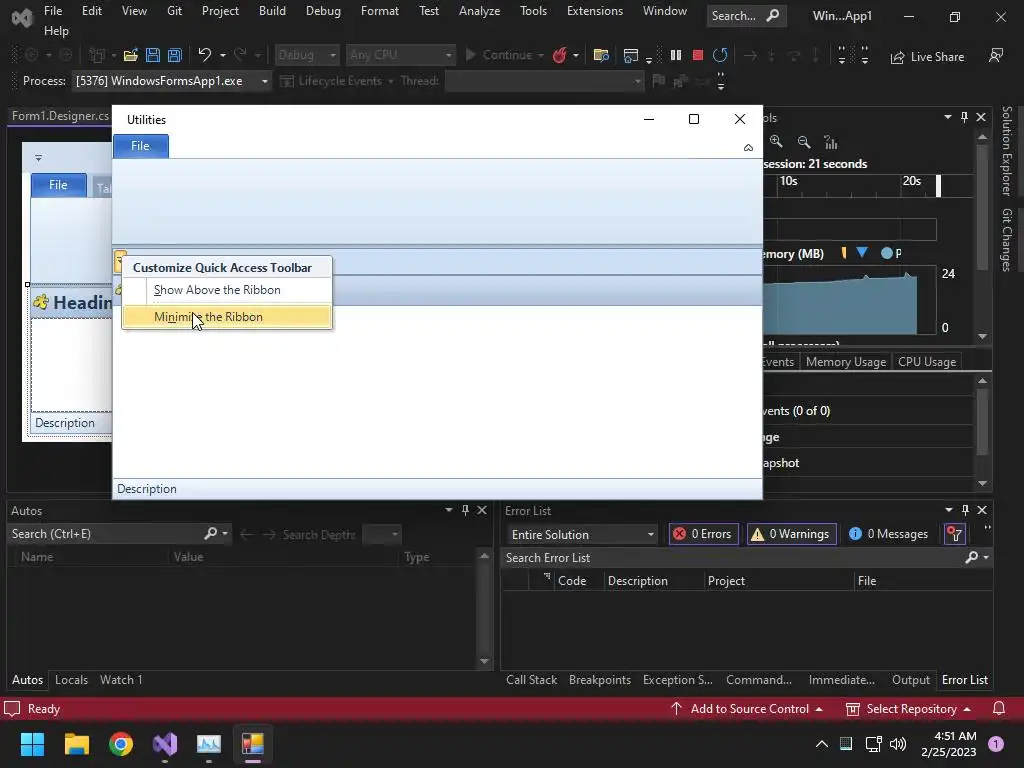Click the Search Error List magnifier

(972, 557)
